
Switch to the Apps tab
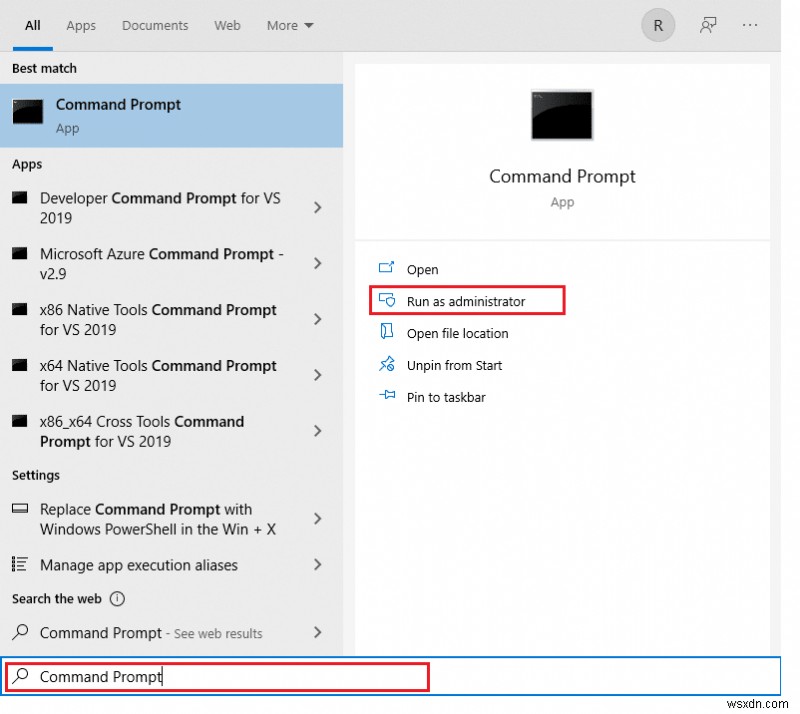point(80,25)
